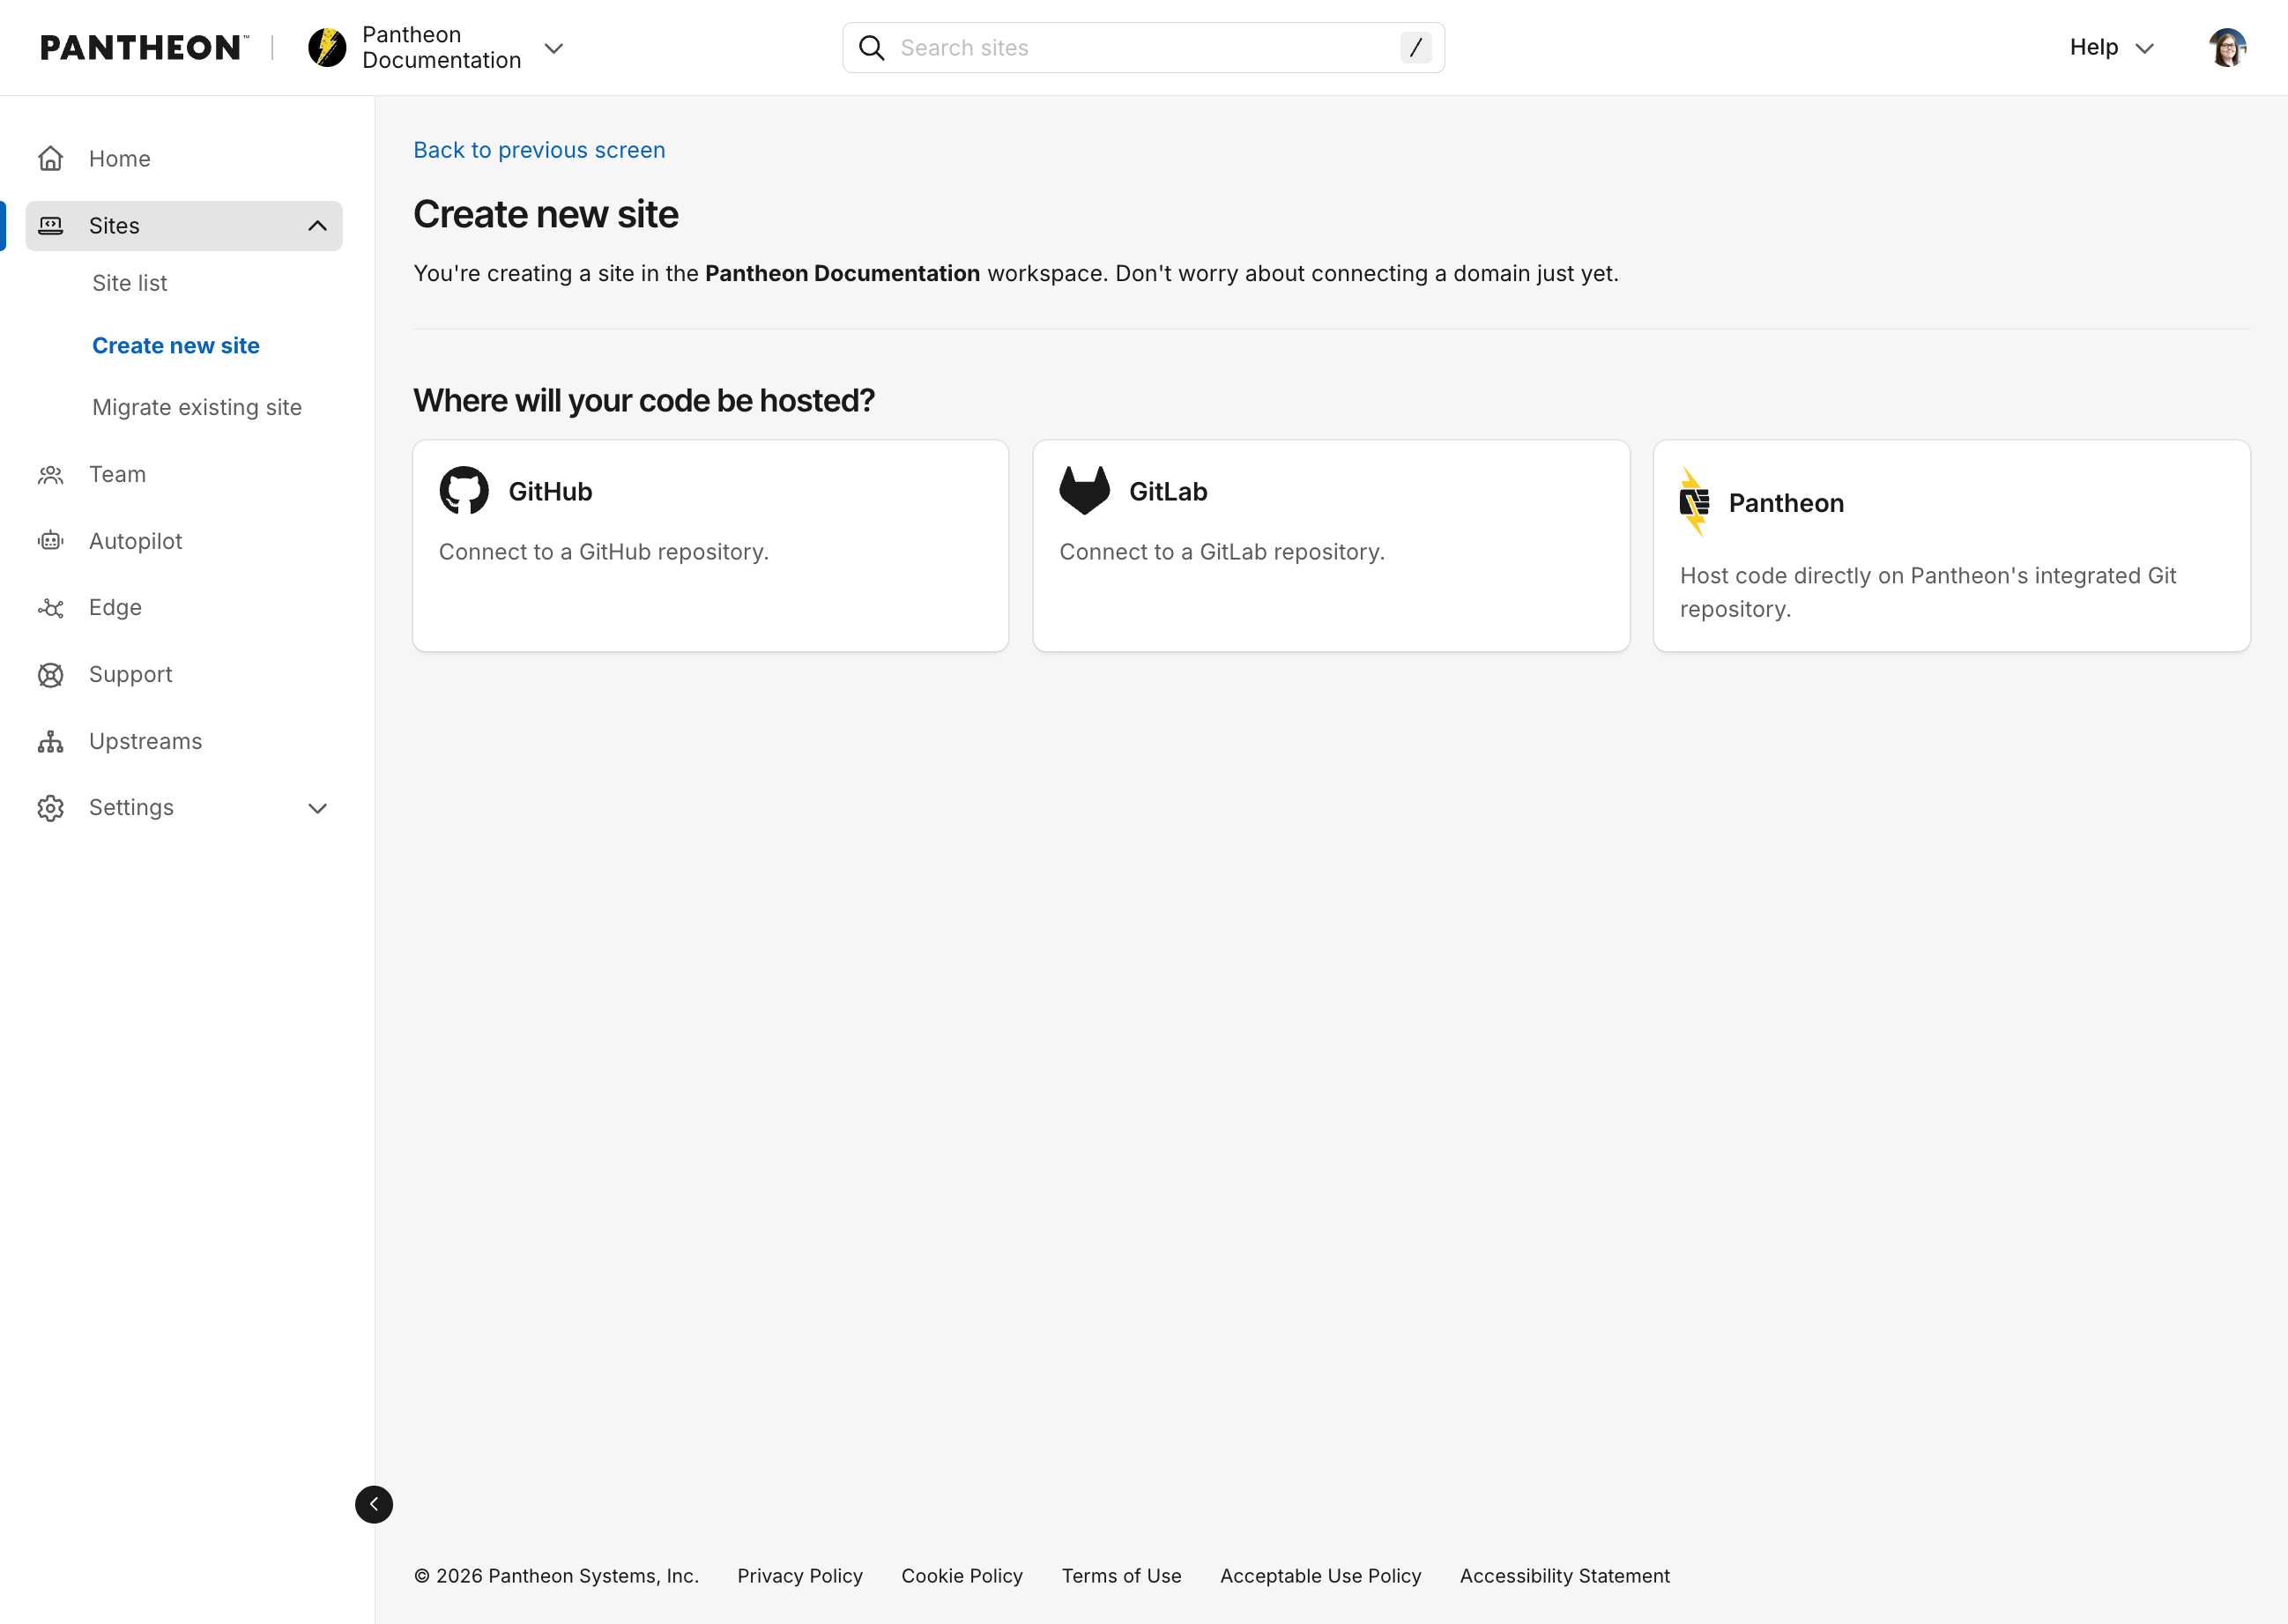Click the Help label text
Viewport: 2288px width, 1624px height.
pos(2093,48)
